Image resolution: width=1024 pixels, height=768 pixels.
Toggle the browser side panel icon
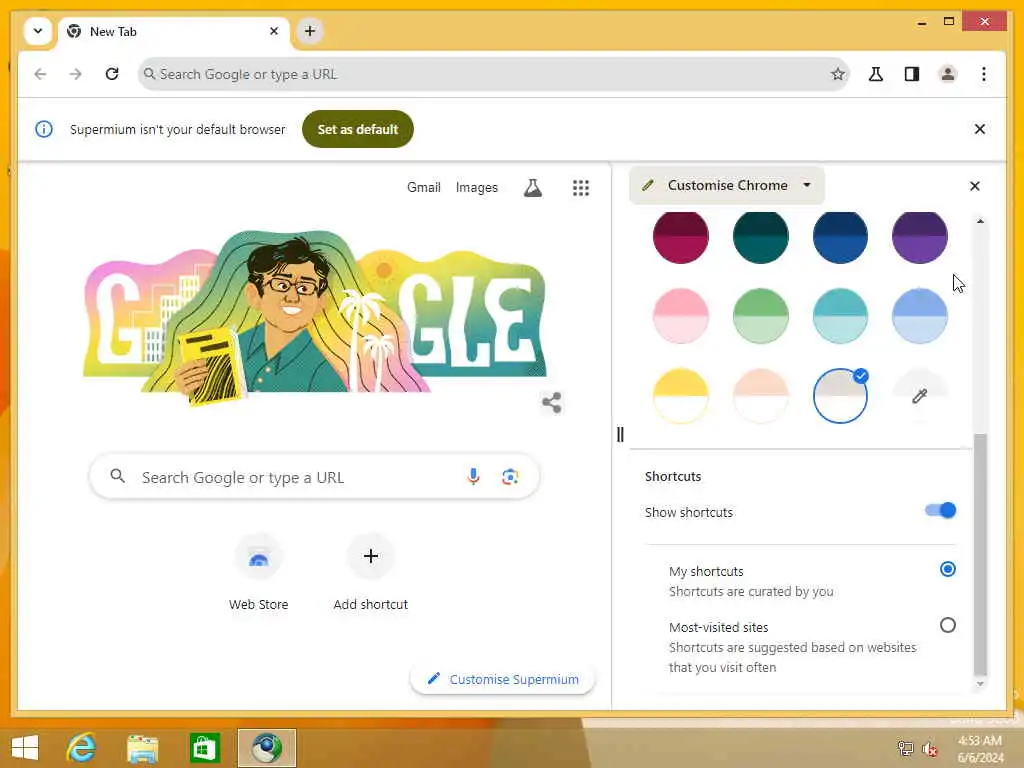(x=912, y=74)
